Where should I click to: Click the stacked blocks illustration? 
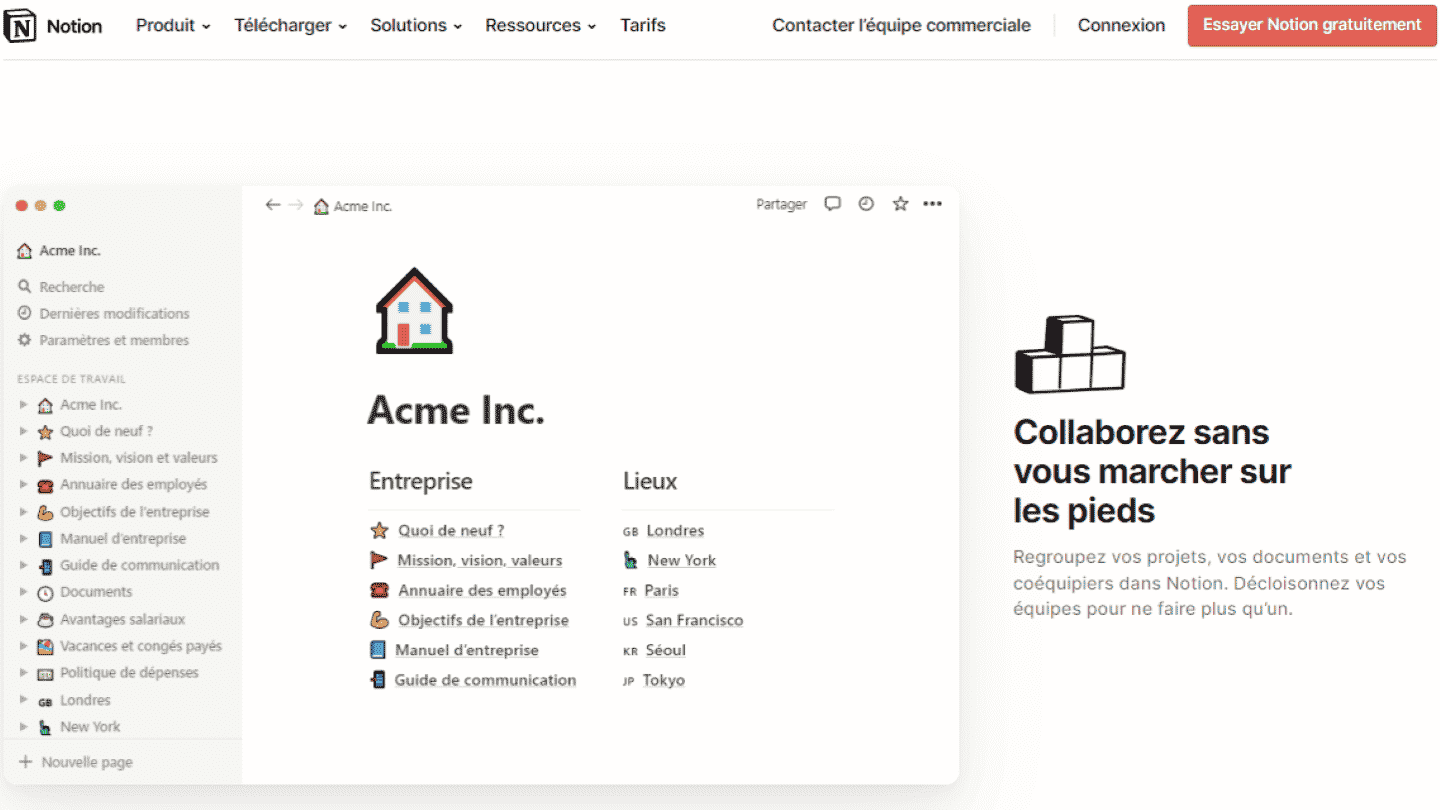pyautogui.click(x=1069, y=354)
